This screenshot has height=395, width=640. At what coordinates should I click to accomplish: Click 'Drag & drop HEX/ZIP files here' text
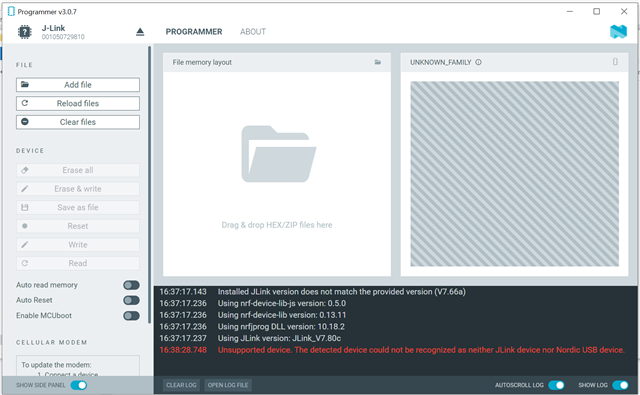coord(277,225)
